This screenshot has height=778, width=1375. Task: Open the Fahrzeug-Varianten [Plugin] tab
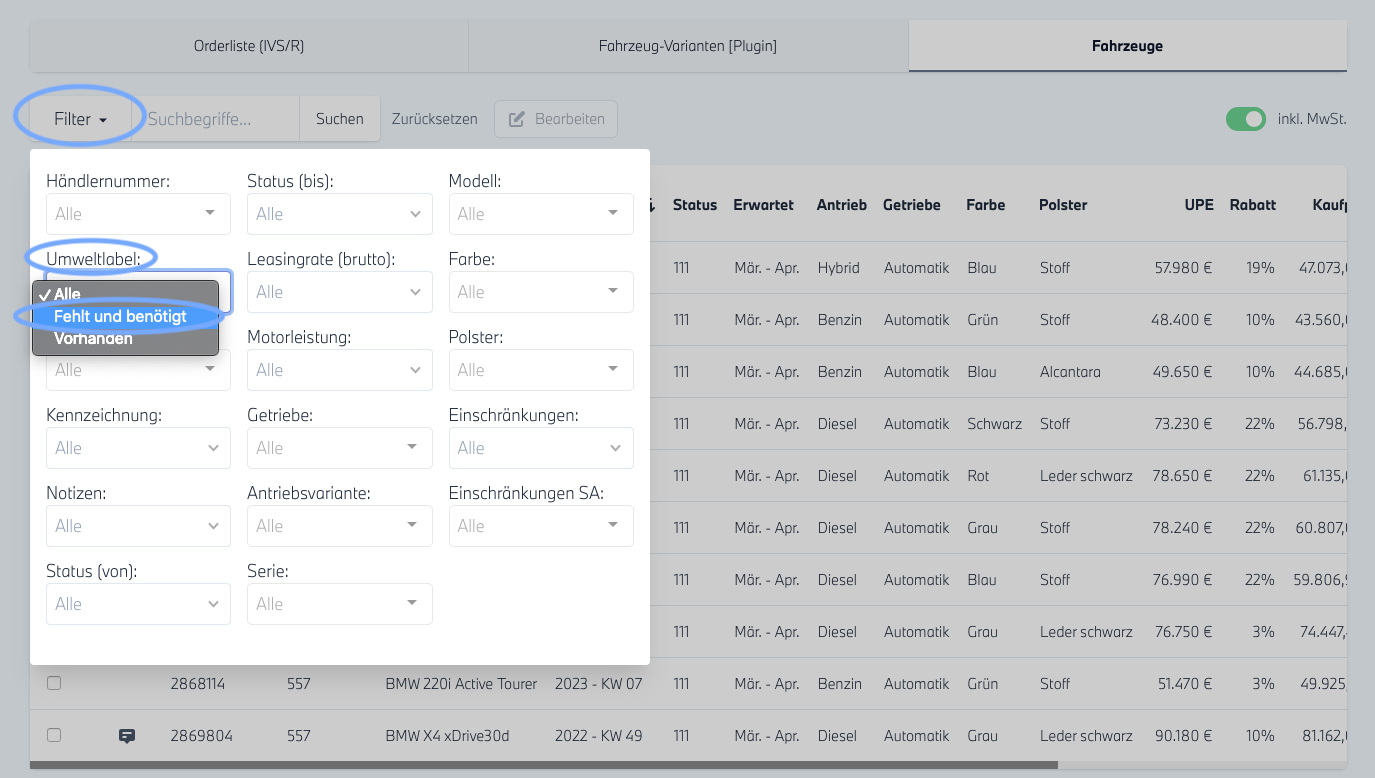[x=687, y=46]
